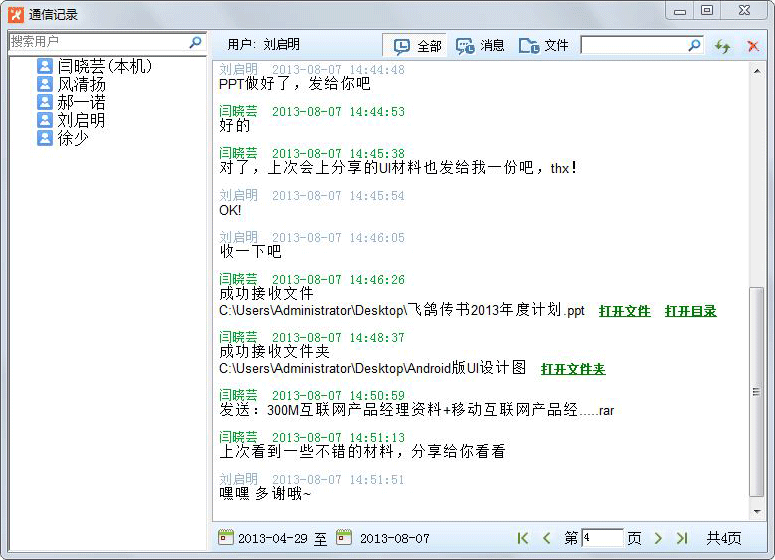Open the end date calendar icon
The image size is (775, 560).
tap(344, 537)
